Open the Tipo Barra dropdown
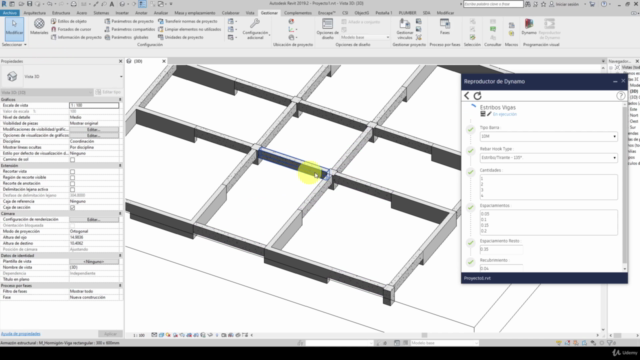Viewport: 640px width, 360px height. (549, 136)
